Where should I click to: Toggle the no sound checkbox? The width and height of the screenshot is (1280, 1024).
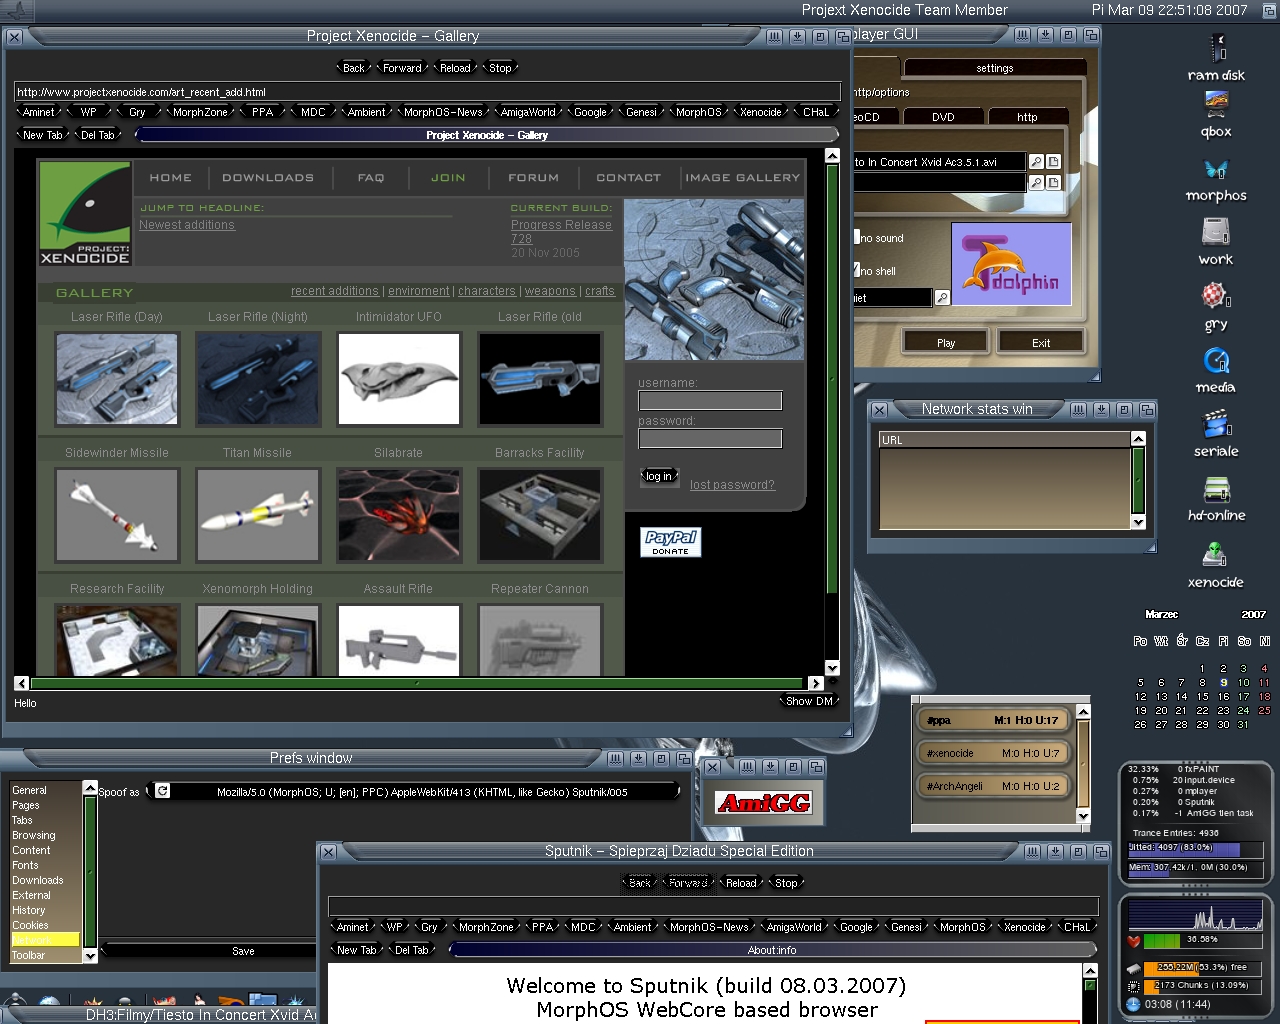coord(857,238)
